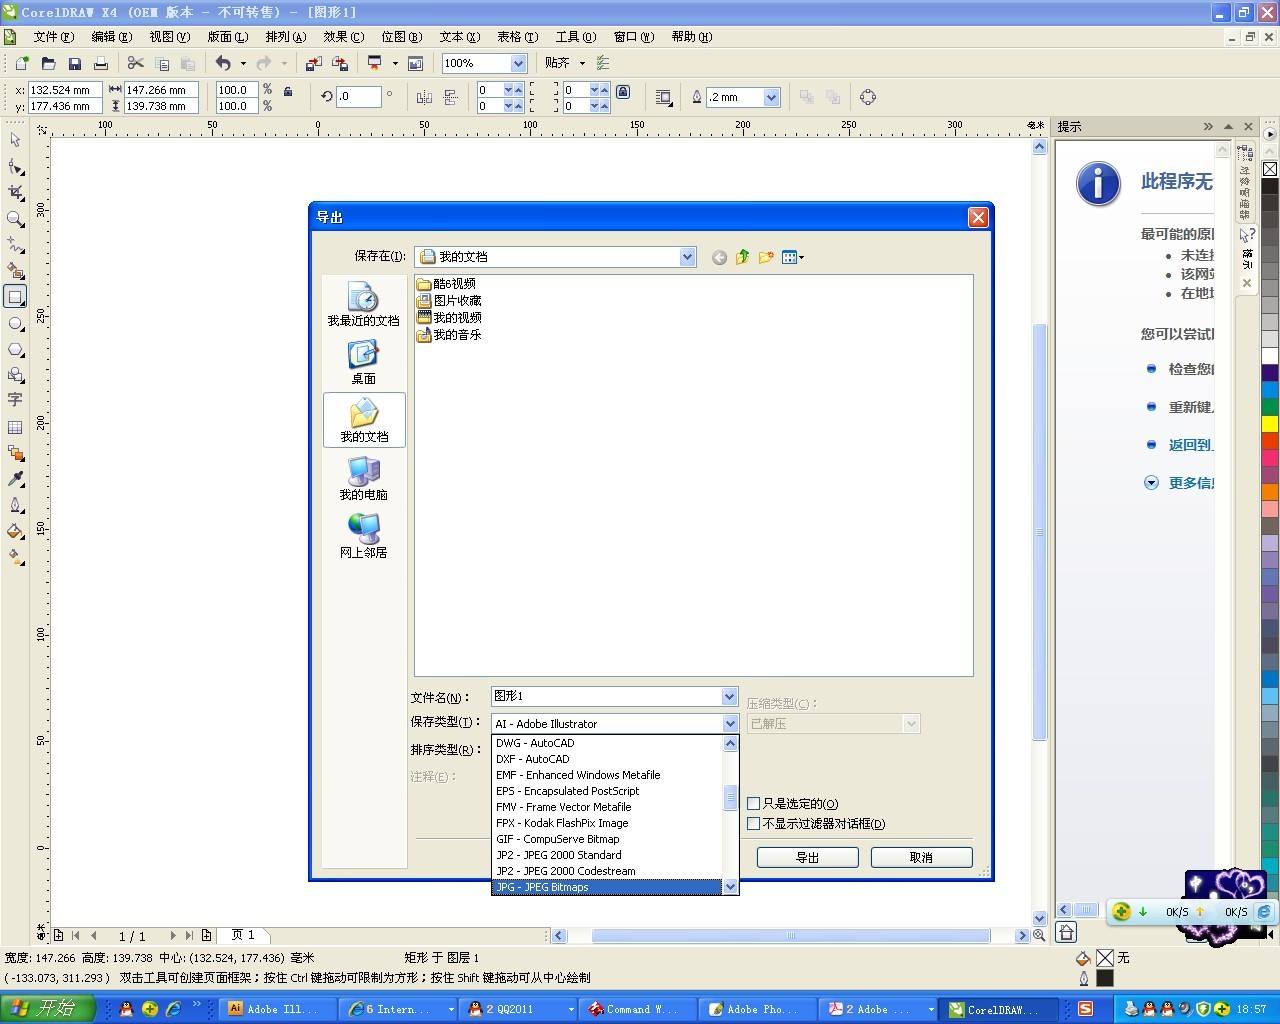Click the Print icon in the toolbar
Image resolution: width=1280 pixels, height=1024 pixels.
pyautogui.click(x=100, y=63)
